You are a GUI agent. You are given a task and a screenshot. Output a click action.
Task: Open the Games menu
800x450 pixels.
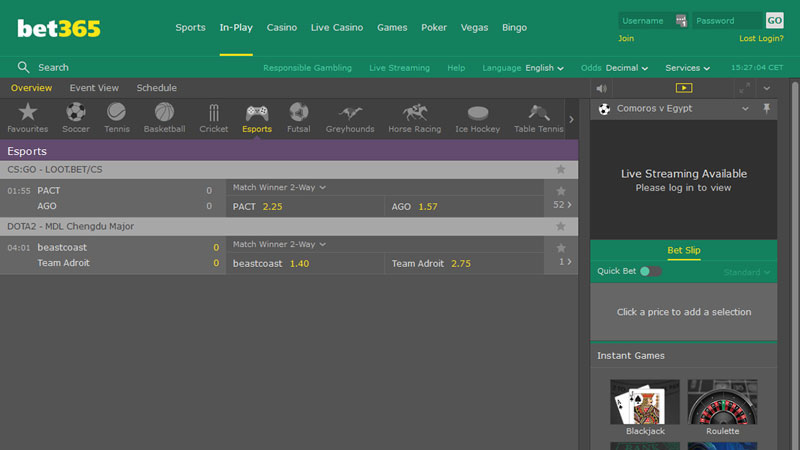(x=392, y=28)
